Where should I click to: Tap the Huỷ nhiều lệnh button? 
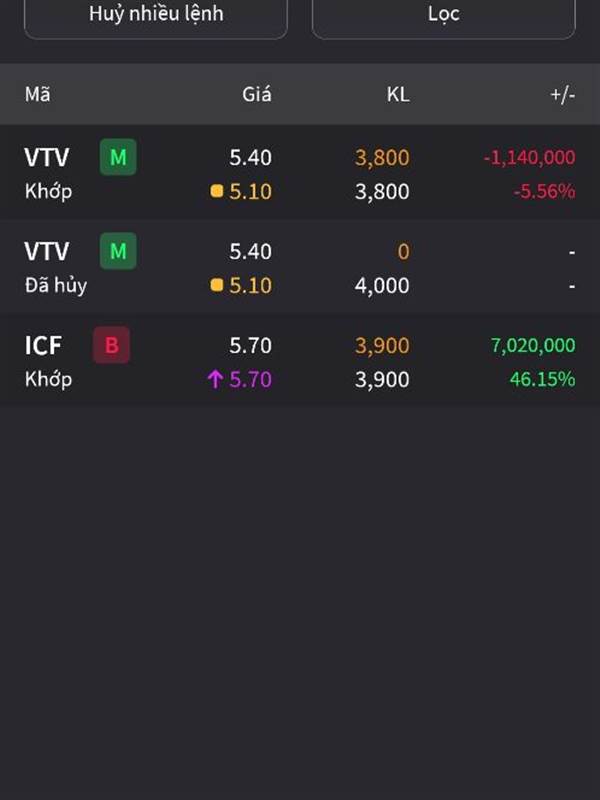[156, 15]
